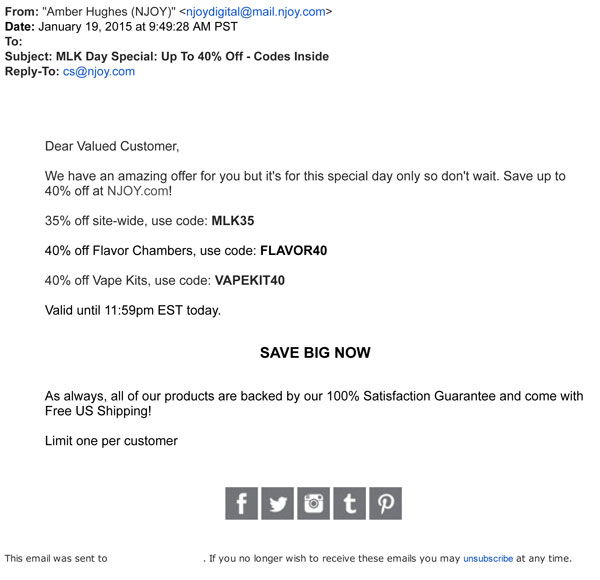Click the Tumblr icon
Screen dimensions: 600x580
(x=349, y=503)
